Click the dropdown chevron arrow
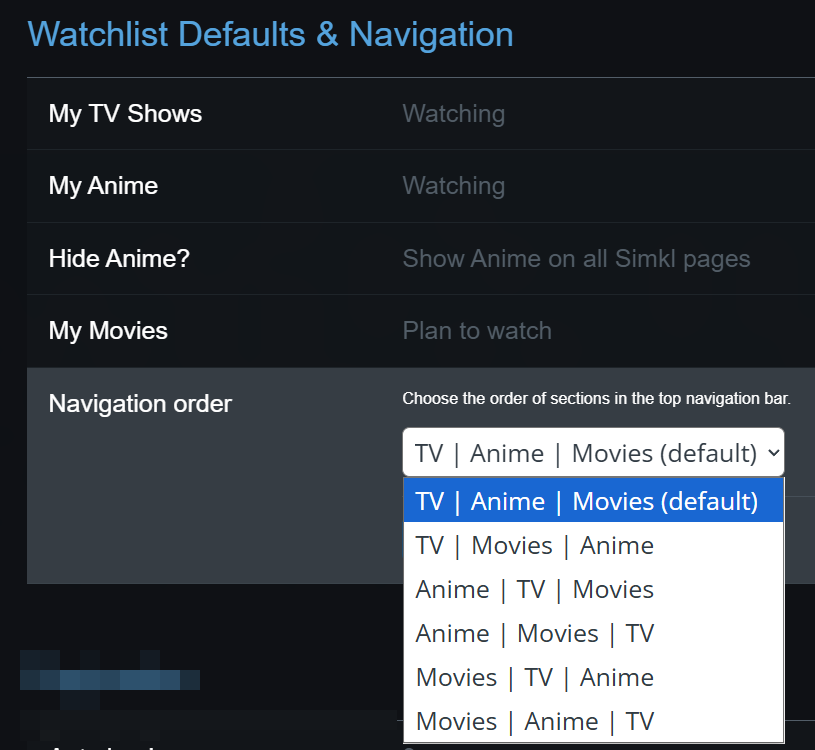The height and width of the screenshot is (750, 815). (775, 452)
